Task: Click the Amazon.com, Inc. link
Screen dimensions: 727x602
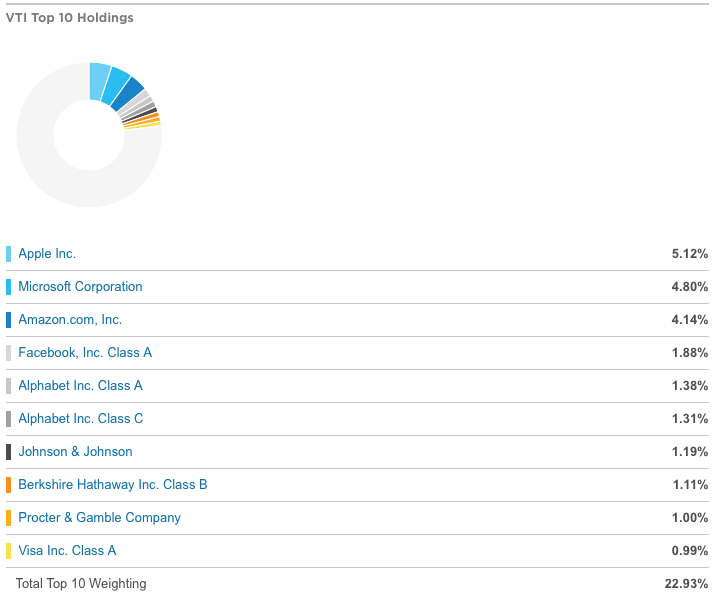Action: point(70,320)
